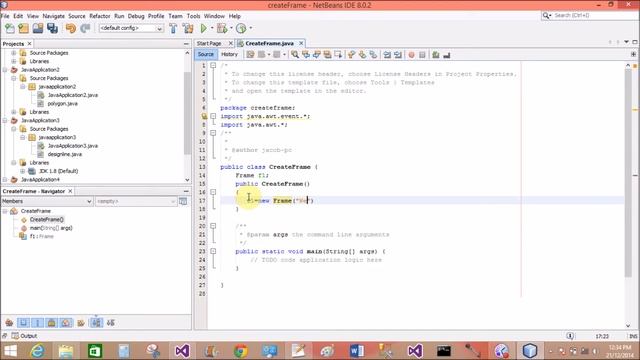Click the editor vertical scrollbar

tap(628, 173)
